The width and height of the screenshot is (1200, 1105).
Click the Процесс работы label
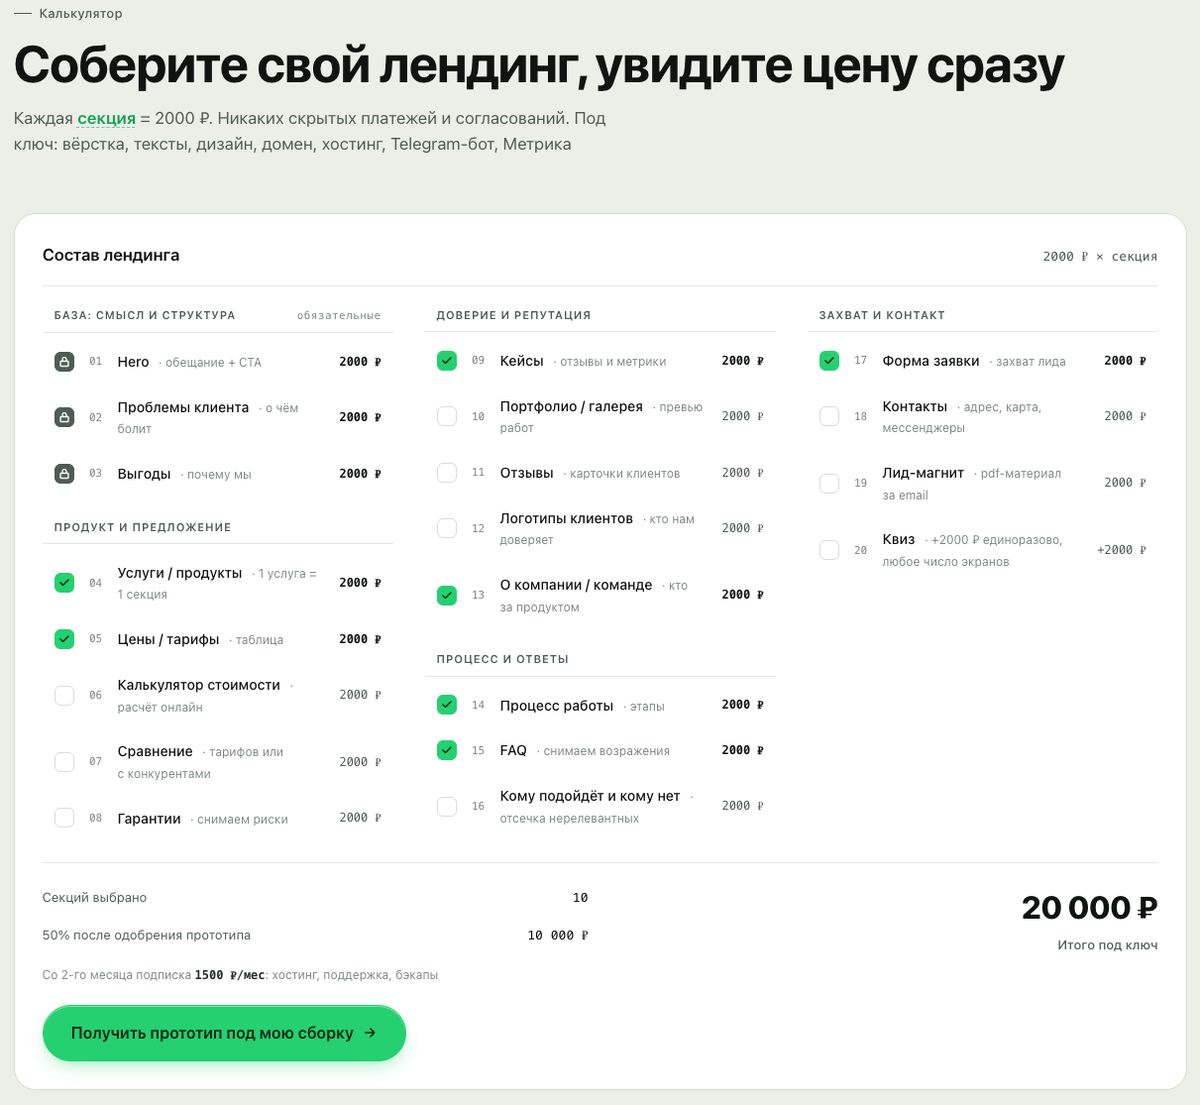[x=557, y=706]
